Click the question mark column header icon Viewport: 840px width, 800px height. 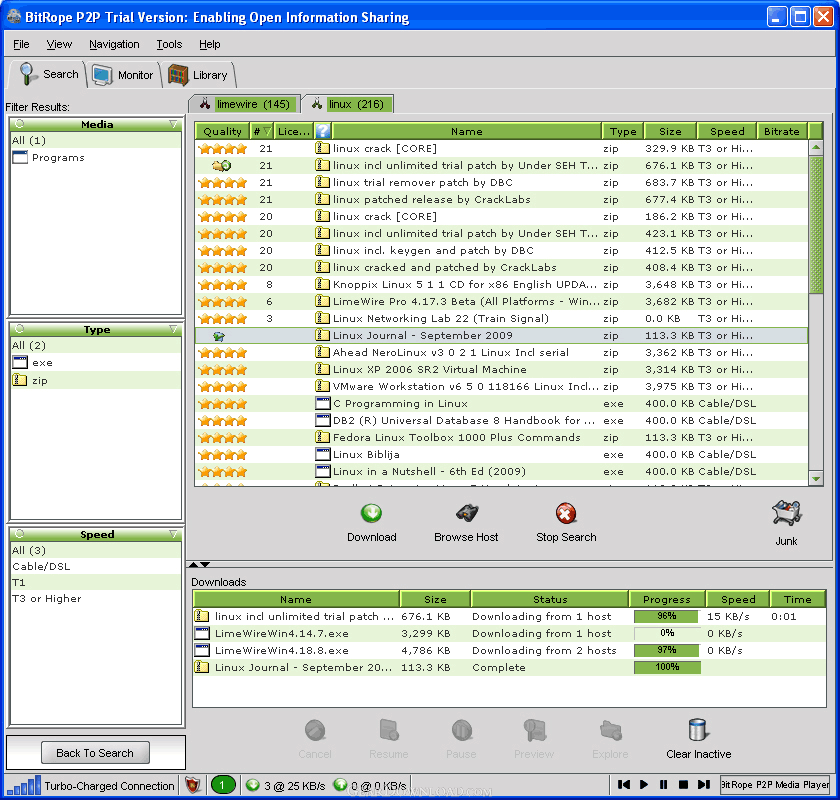(x=322, y=131)
